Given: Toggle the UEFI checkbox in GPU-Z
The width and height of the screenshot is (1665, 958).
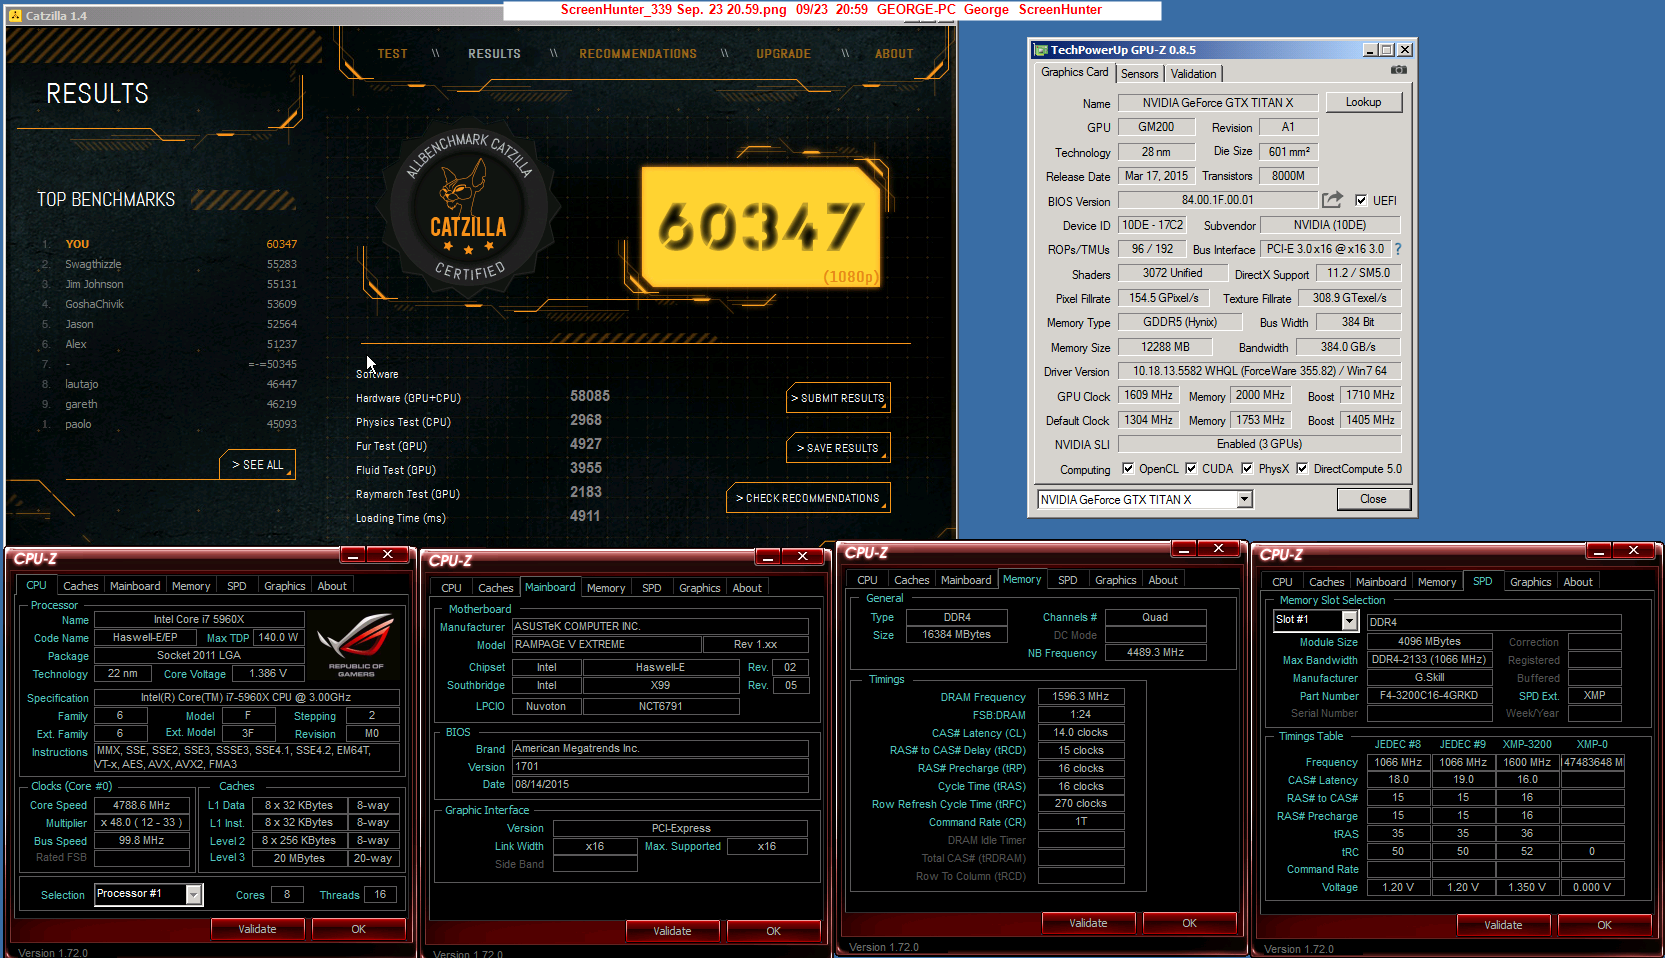Looking at the screenshot, I should pos(1360,200).
